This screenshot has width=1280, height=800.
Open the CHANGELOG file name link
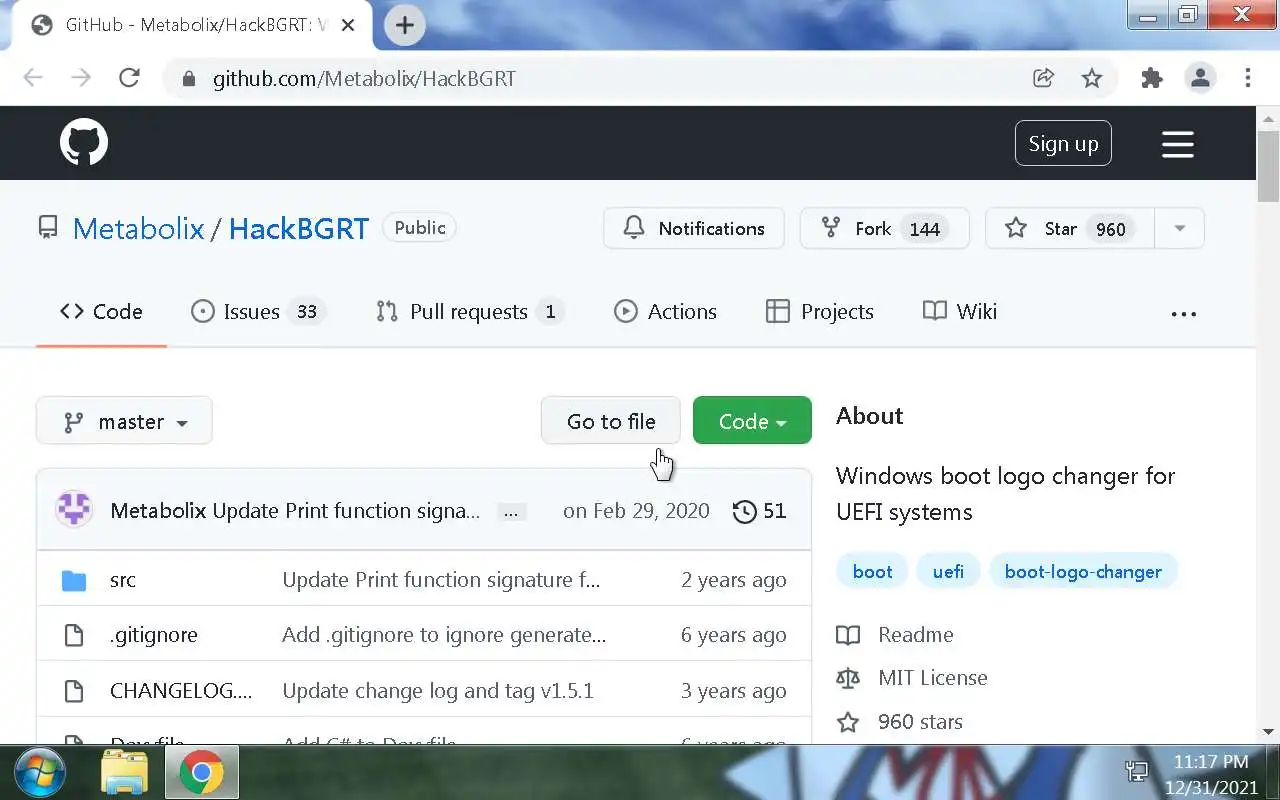[181, 691]
